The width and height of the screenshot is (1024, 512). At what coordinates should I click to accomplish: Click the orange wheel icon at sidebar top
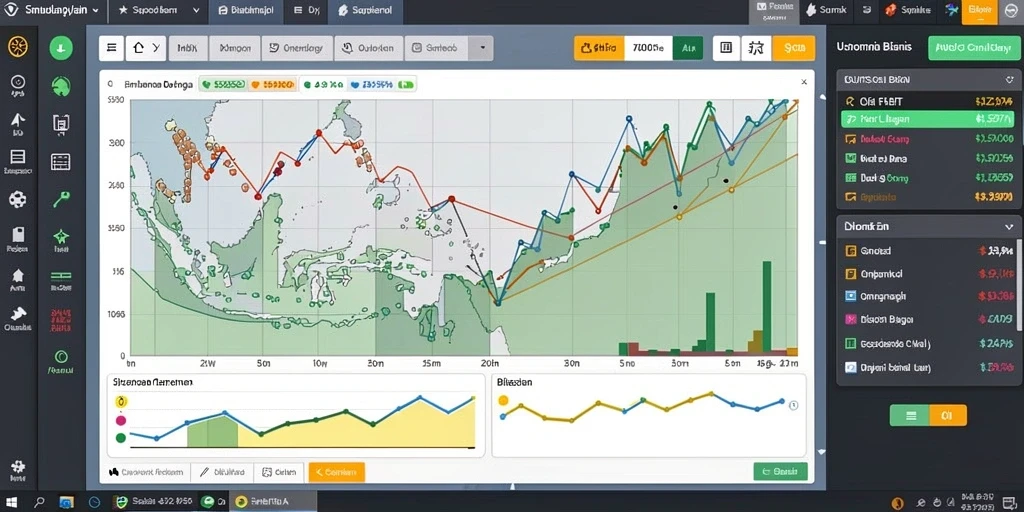click(18, 46)
